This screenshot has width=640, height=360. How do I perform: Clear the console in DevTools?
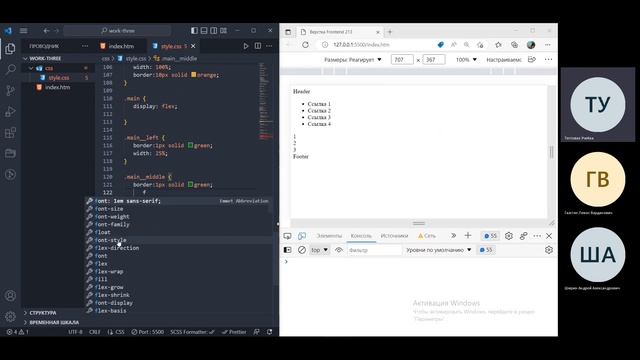tap(302, 250)
